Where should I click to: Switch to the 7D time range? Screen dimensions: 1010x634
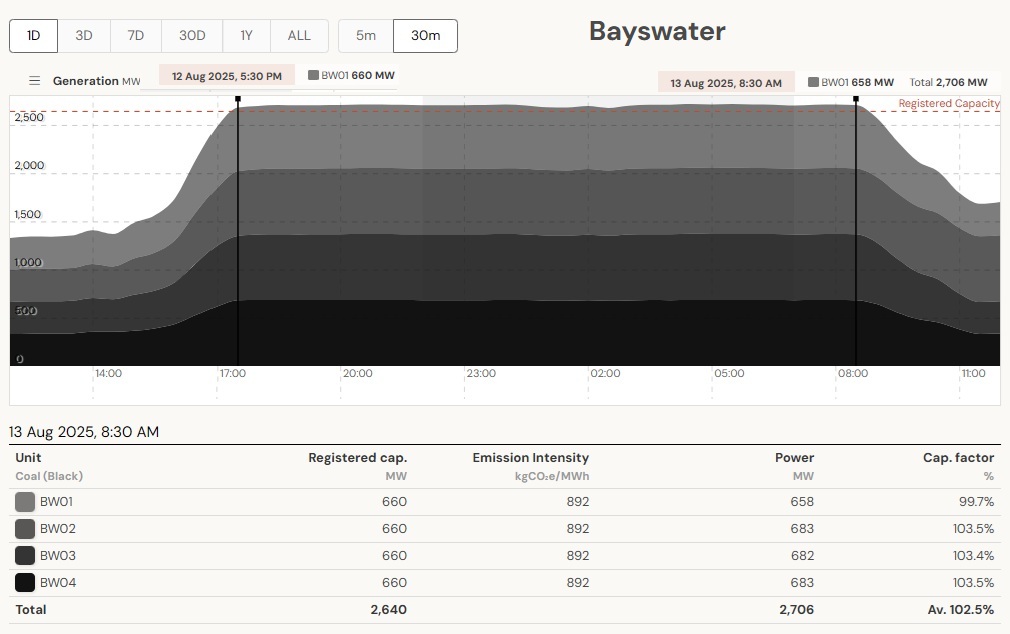(135, 36)
